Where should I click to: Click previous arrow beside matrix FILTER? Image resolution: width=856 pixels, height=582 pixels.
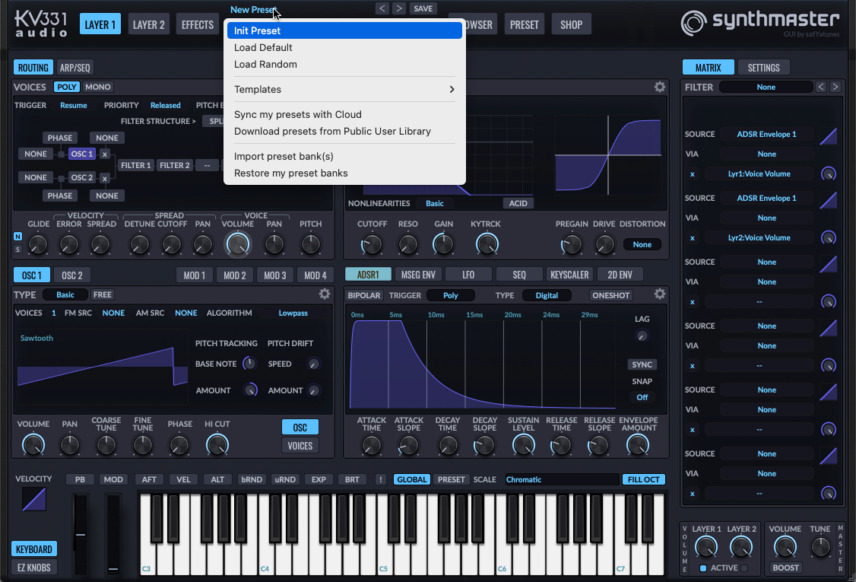tap(821, 87)
